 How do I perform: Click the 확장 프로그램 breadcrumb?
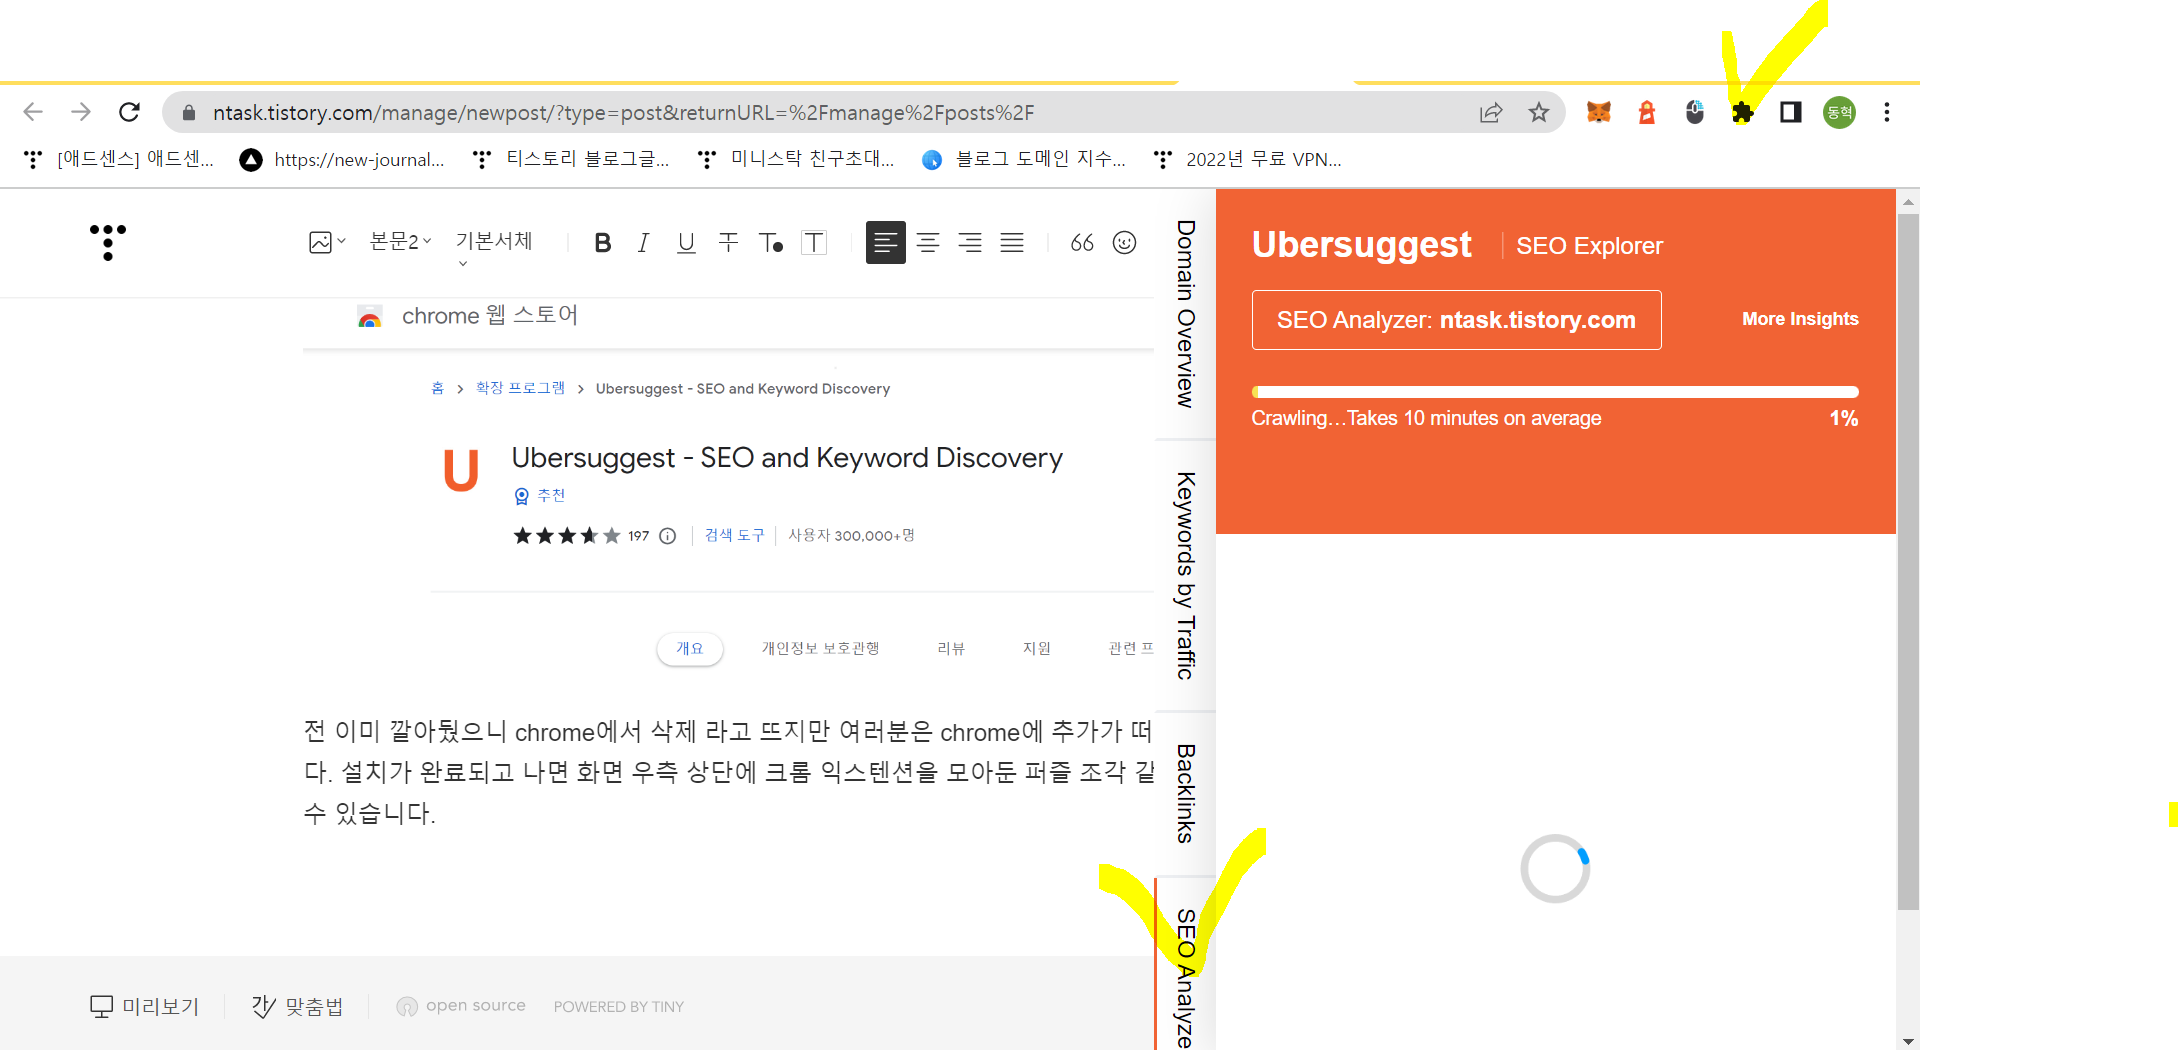point(520,388)
